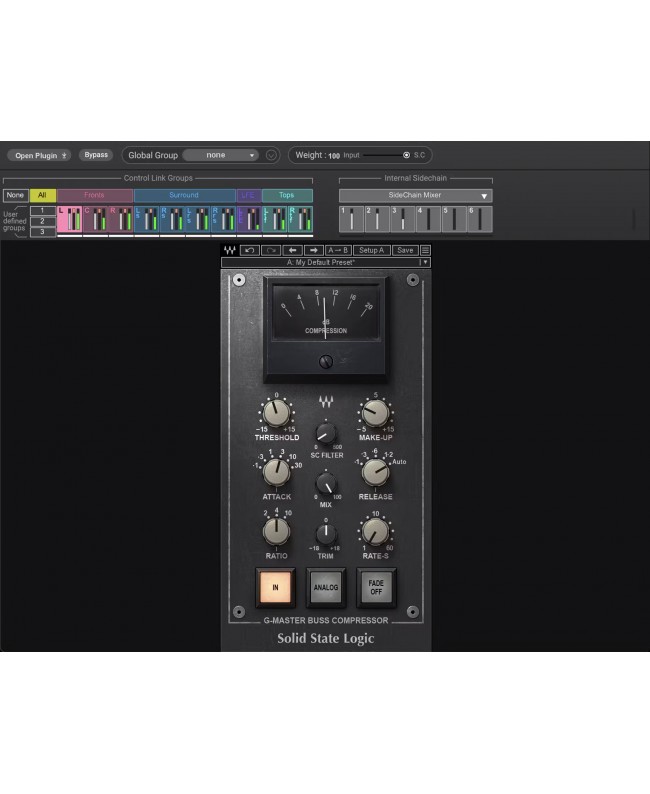
Task: Click the Waves logo in plugin toolbar
Action: (230, 250)
